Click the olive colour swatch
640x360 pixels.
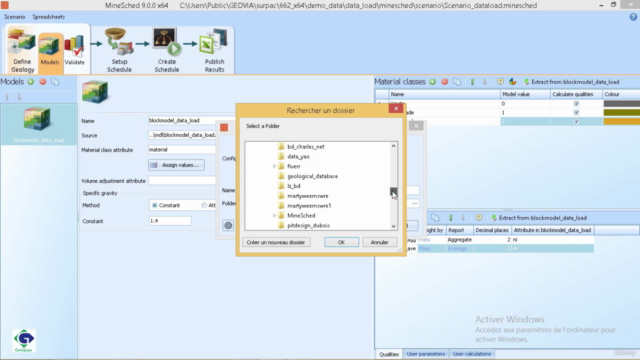tap(621, 113)
